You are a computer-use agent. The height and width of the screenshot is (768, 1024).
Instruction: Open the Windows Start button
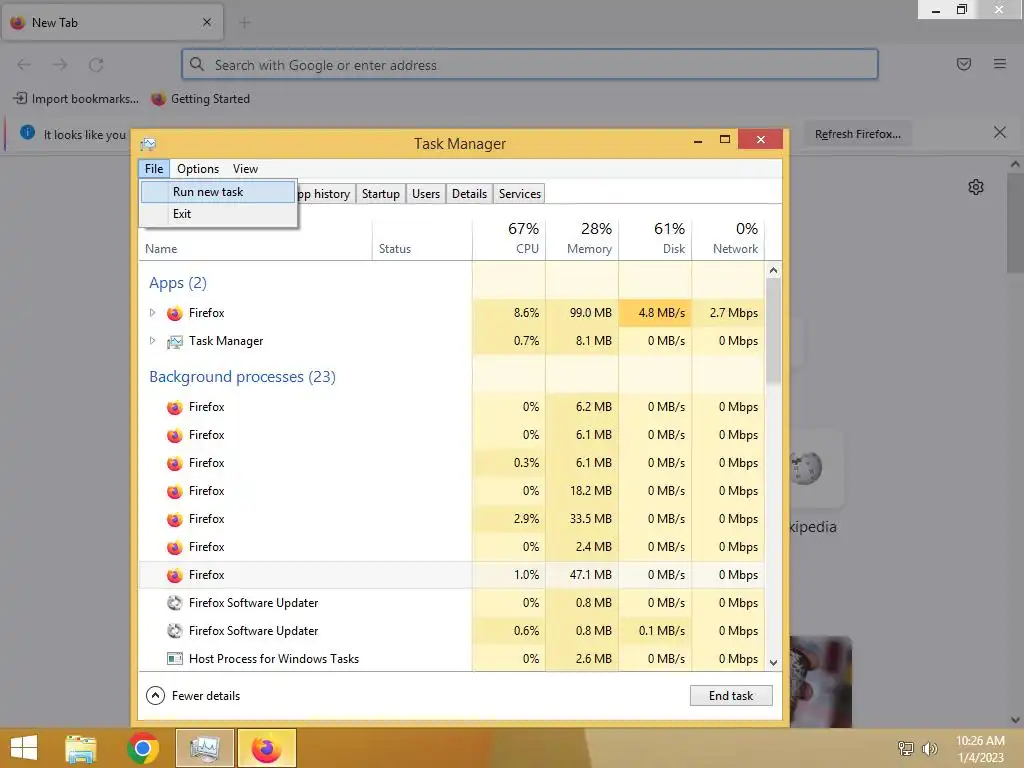pyautogui.click(x=24, y=748)
